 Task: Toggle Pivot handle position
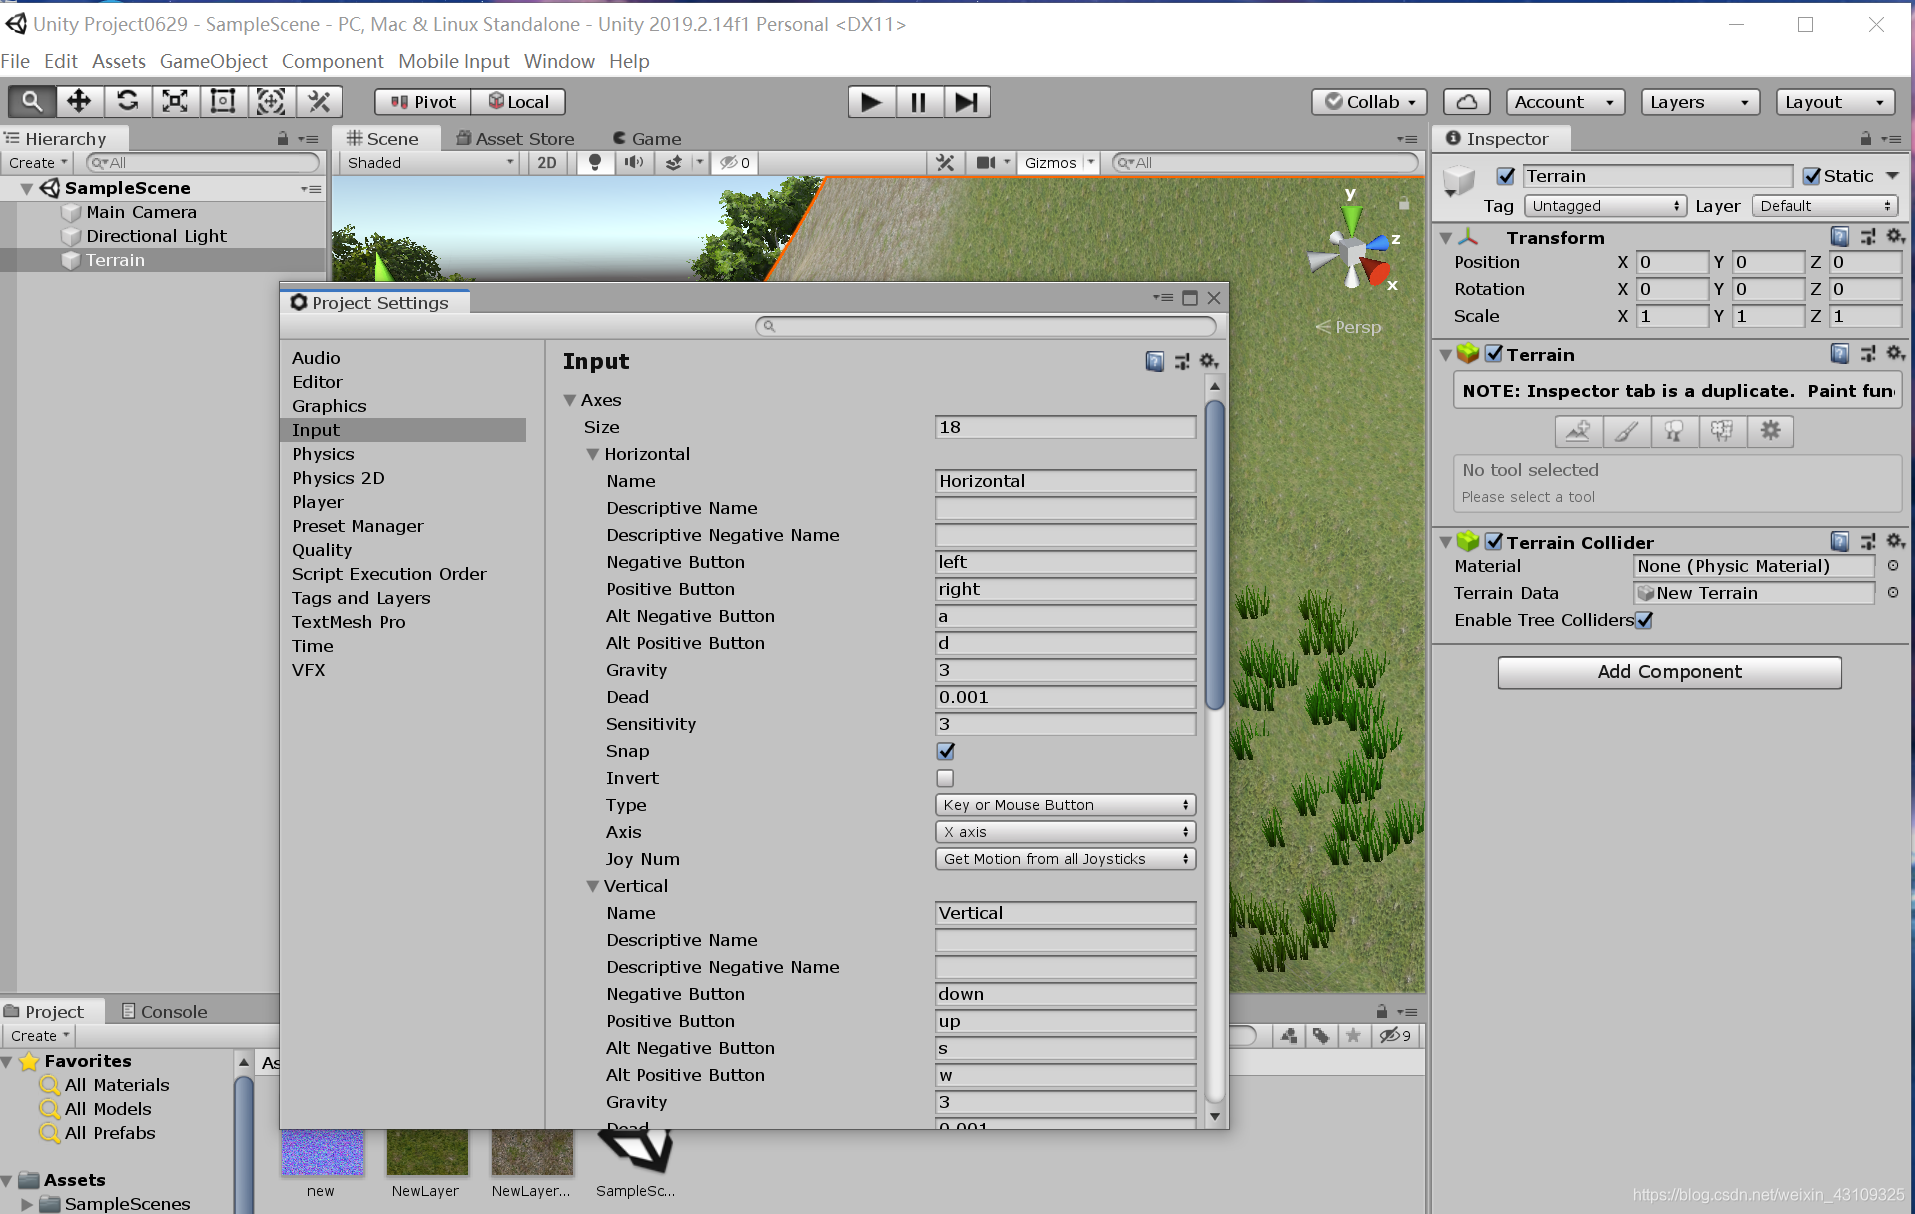tap(423, 102)
